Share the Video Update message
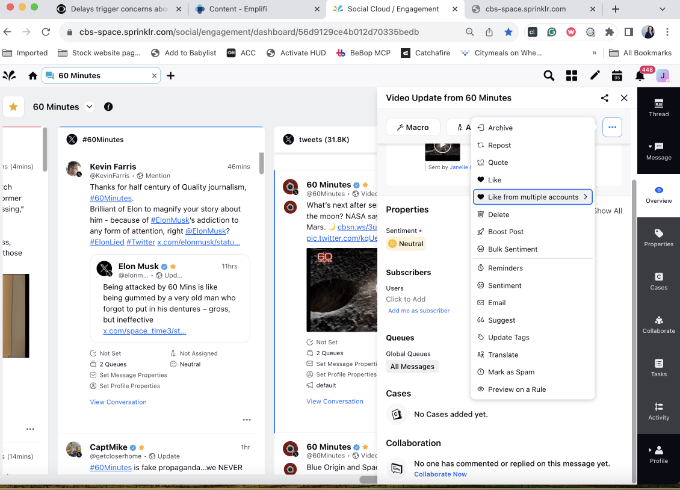The width and height of the screenshot is (680, 490). coord(605,98)
